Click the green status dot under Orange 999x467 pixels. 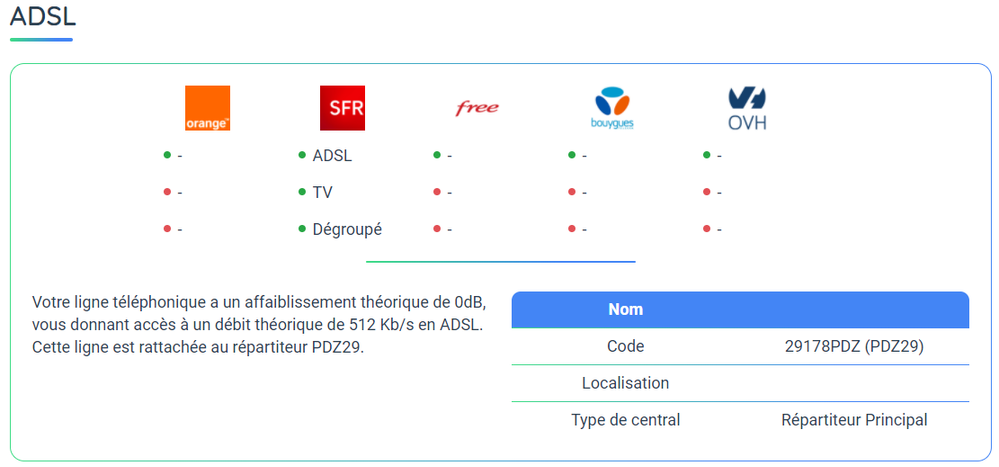pos(167,155)
